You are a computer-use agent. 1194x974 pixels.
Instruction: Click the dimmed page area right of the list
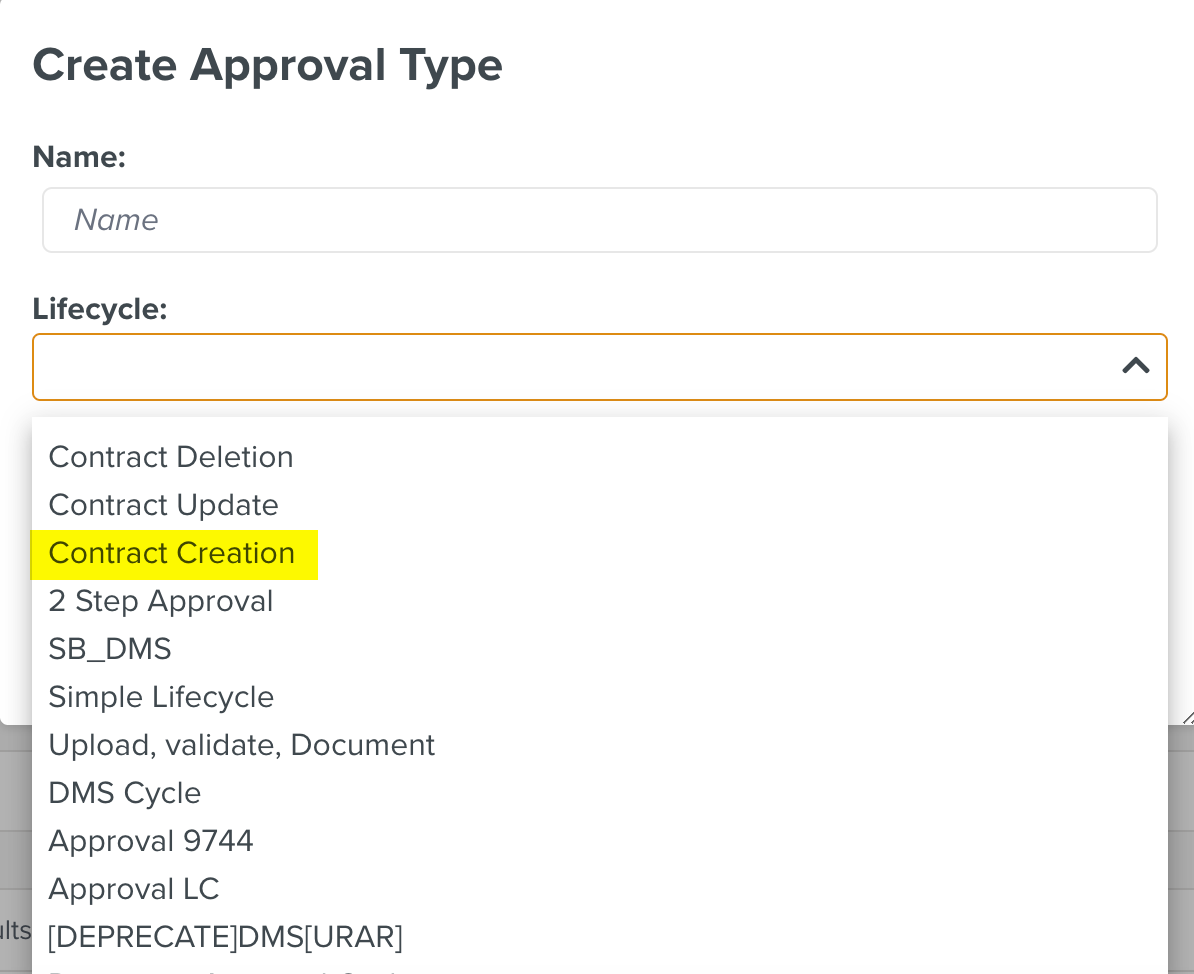pos(1181,850)
